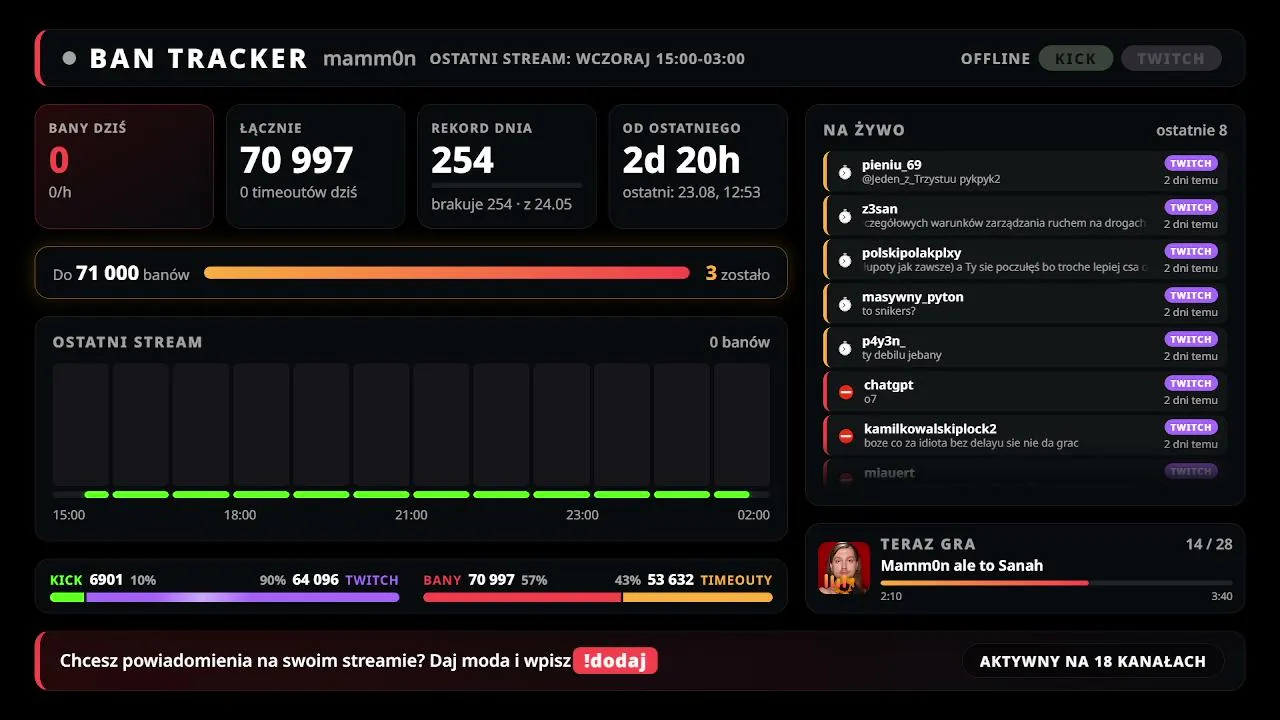Click the stopwatch icon beside polskipolakplxy
Screen dimensions: 1280x720
(x=845, y=260)
